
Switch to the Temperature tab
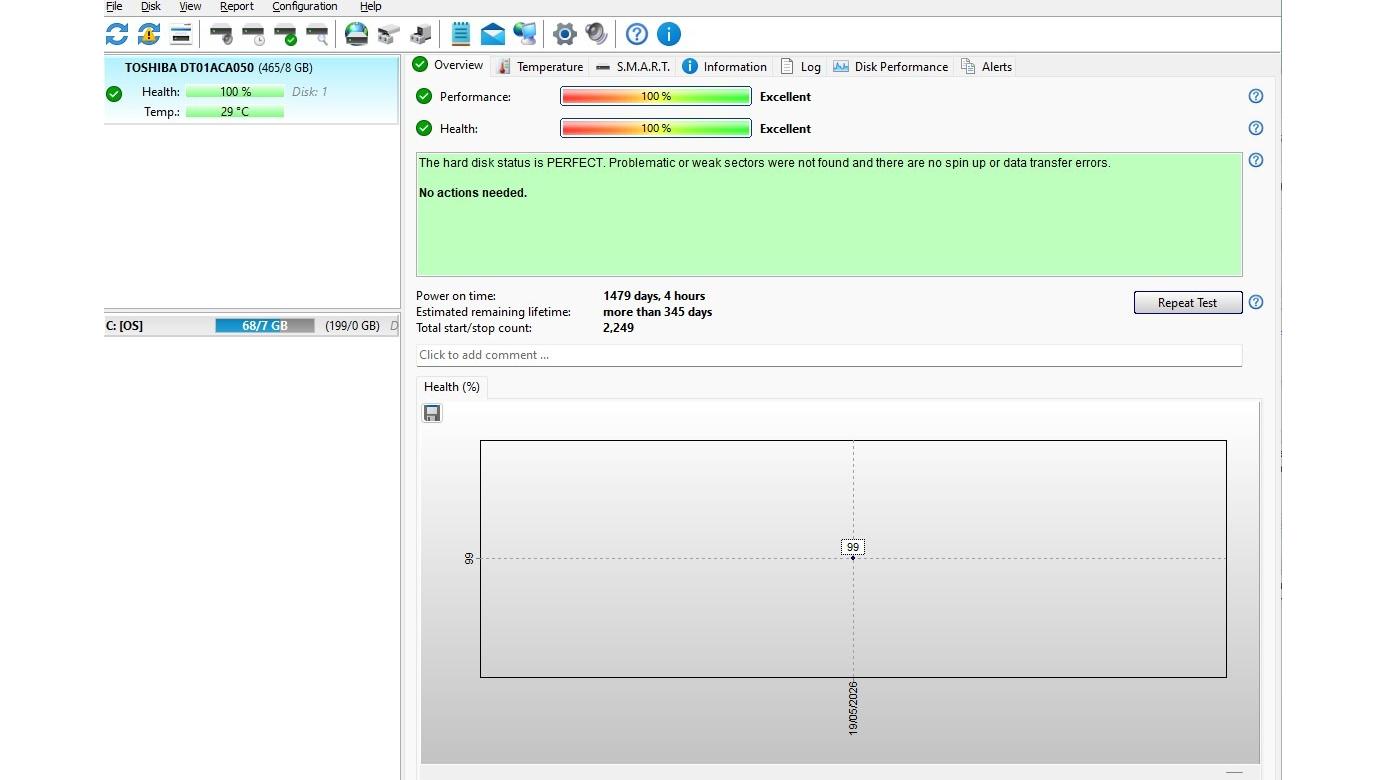pos(540,66)
